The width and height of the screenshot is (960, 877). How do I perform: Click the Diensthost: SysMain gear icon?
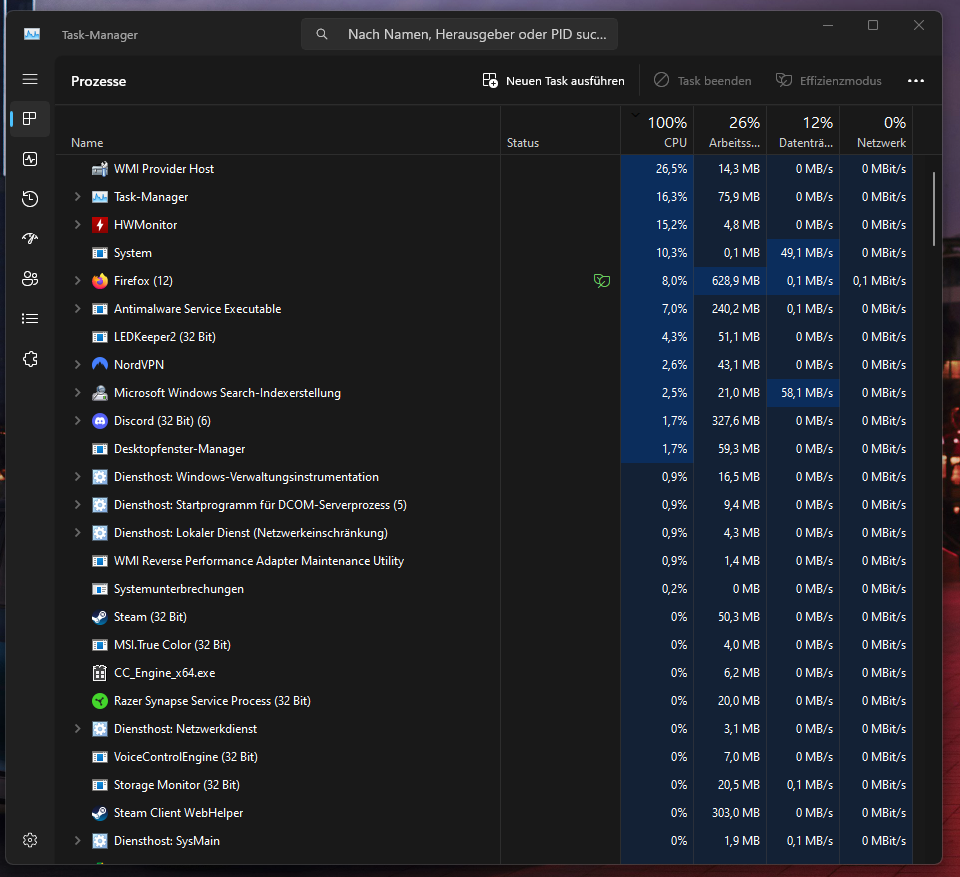pos(100,841)
